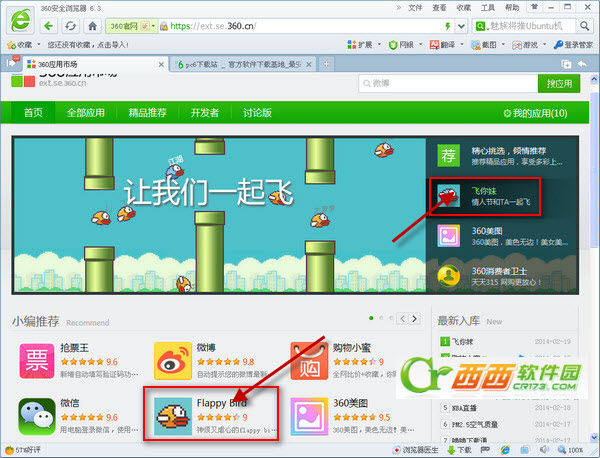Open the 360美图 app icon in recommendations
This screenshot has width=600, height=458.
(x=309, y=416)
